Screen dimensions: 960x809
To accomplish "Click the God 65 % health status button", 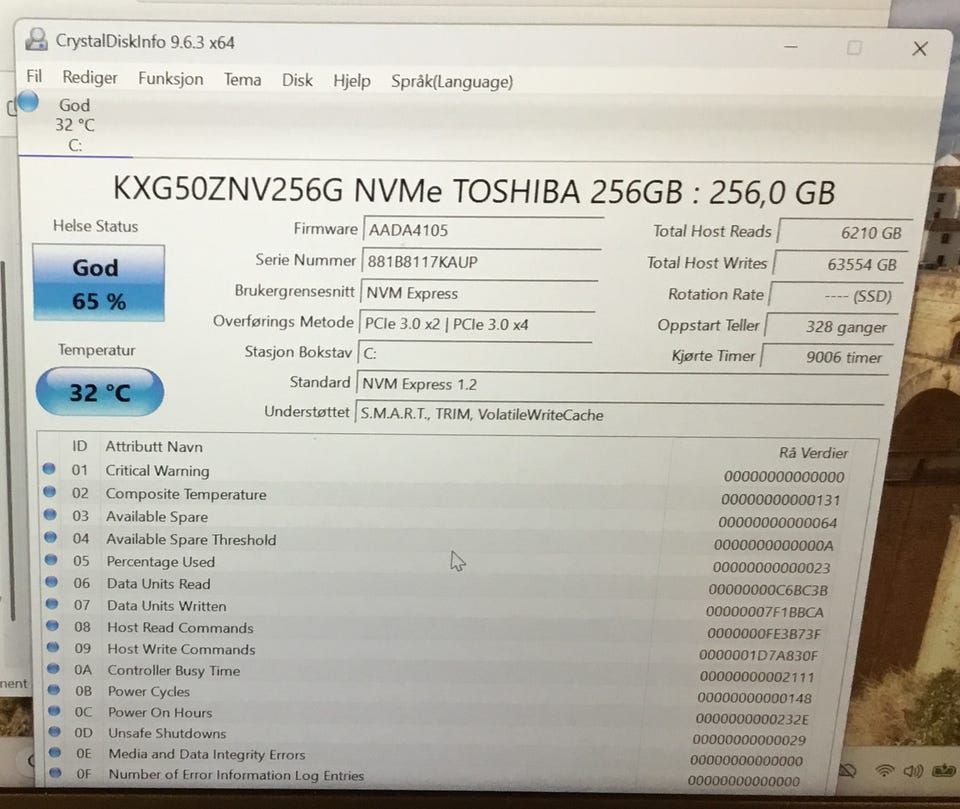I will [99, 283].
